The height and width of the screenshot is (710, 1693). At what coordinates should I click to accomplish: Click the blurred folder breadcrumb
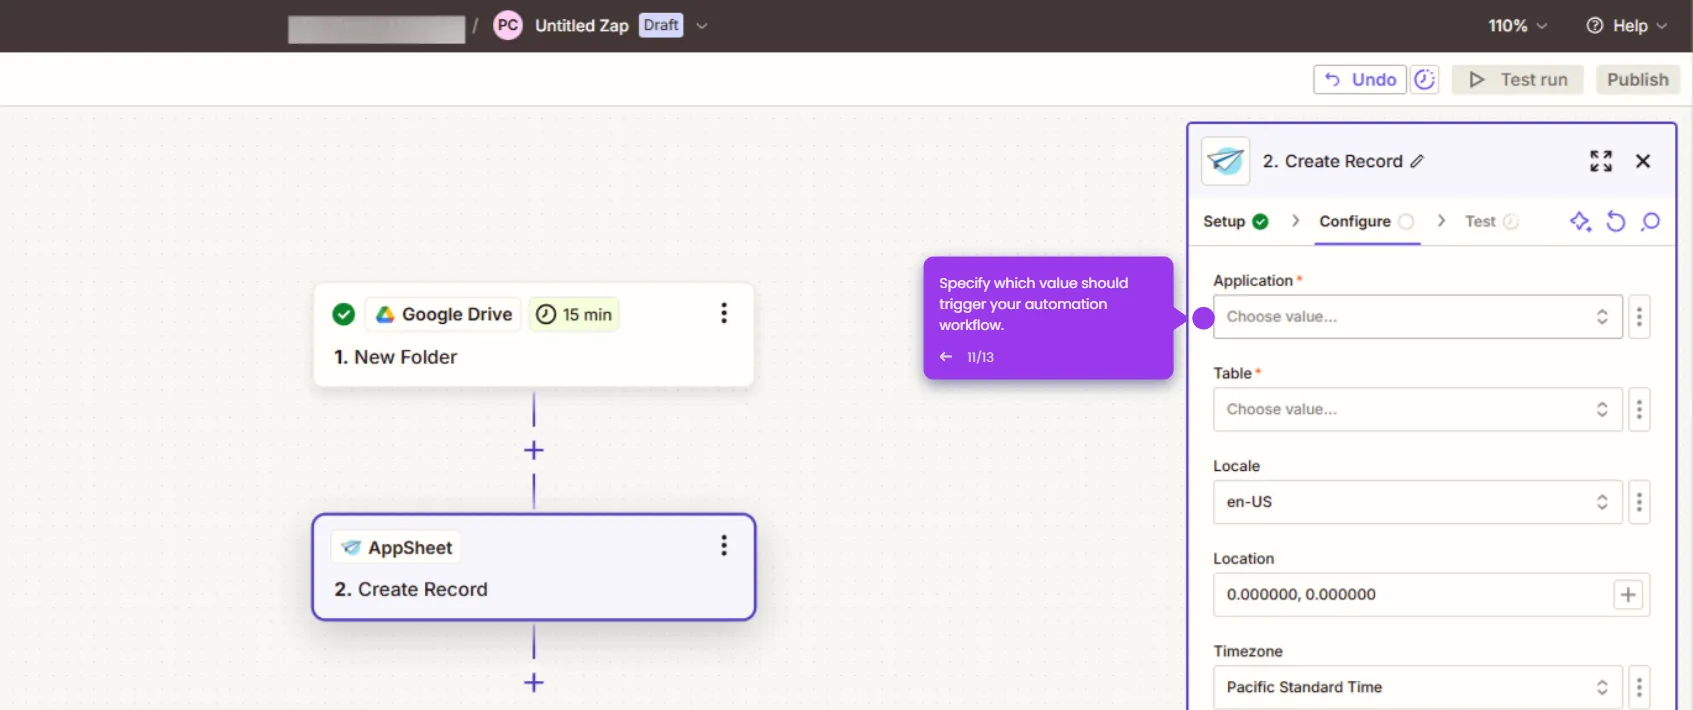point(376,29)
